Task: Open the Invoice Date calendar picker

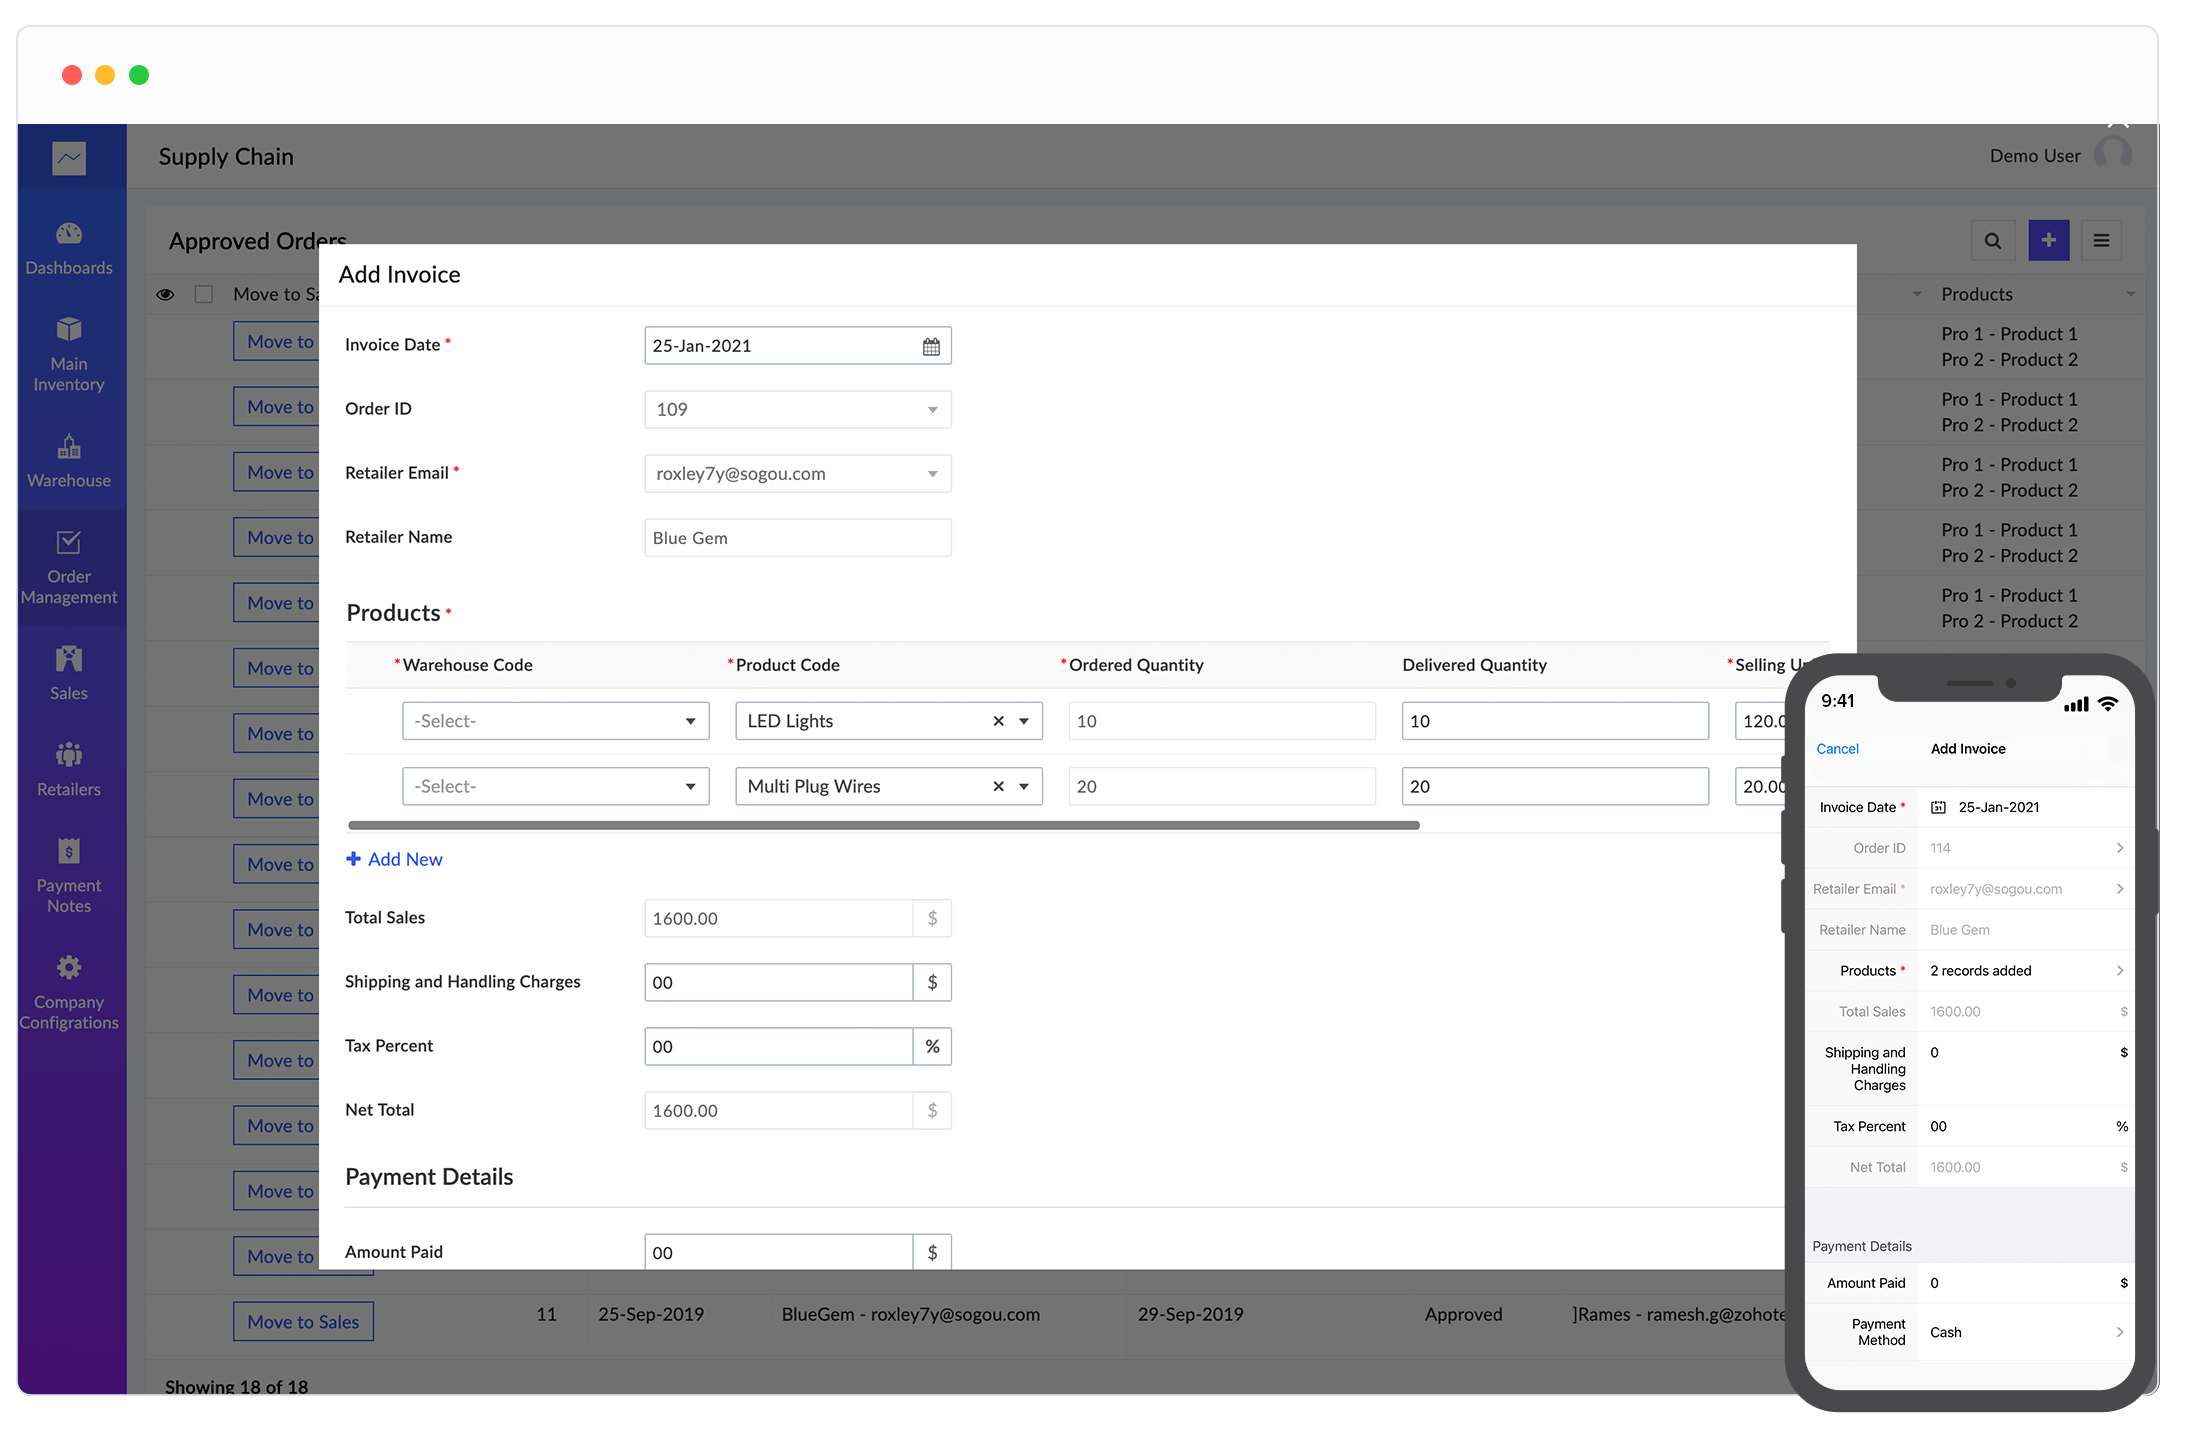Action: (x=931, y=346)
